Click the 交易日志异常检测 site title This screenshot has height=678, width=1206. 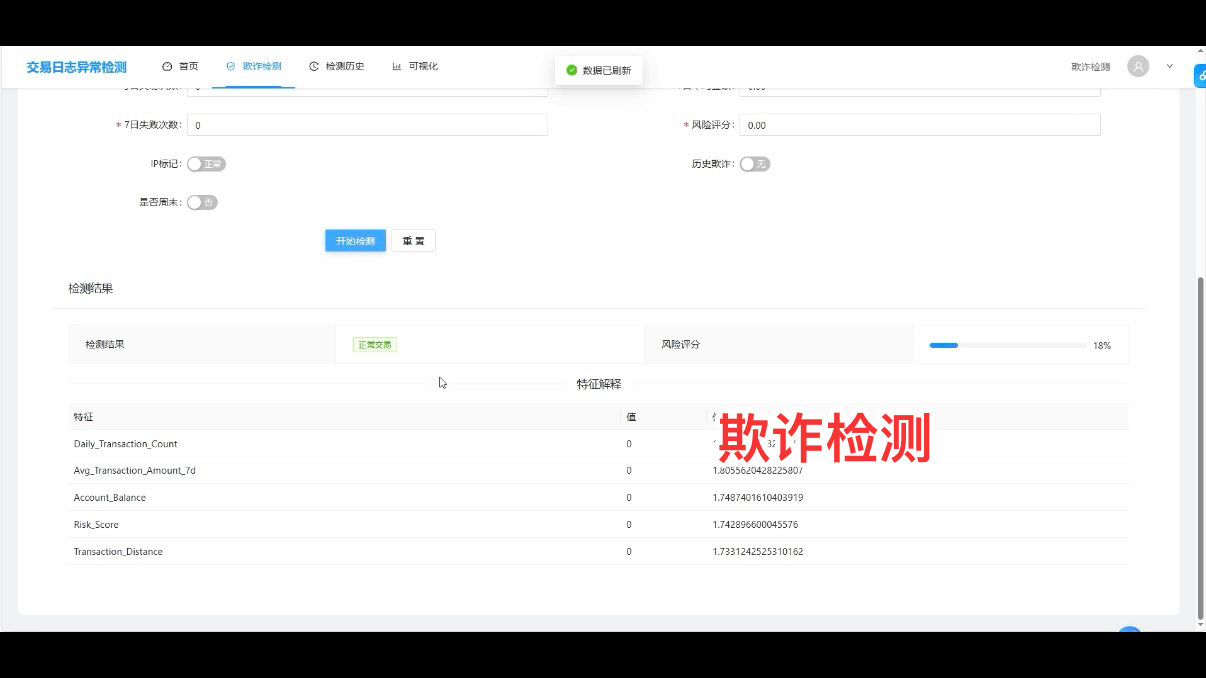[76, 67]
